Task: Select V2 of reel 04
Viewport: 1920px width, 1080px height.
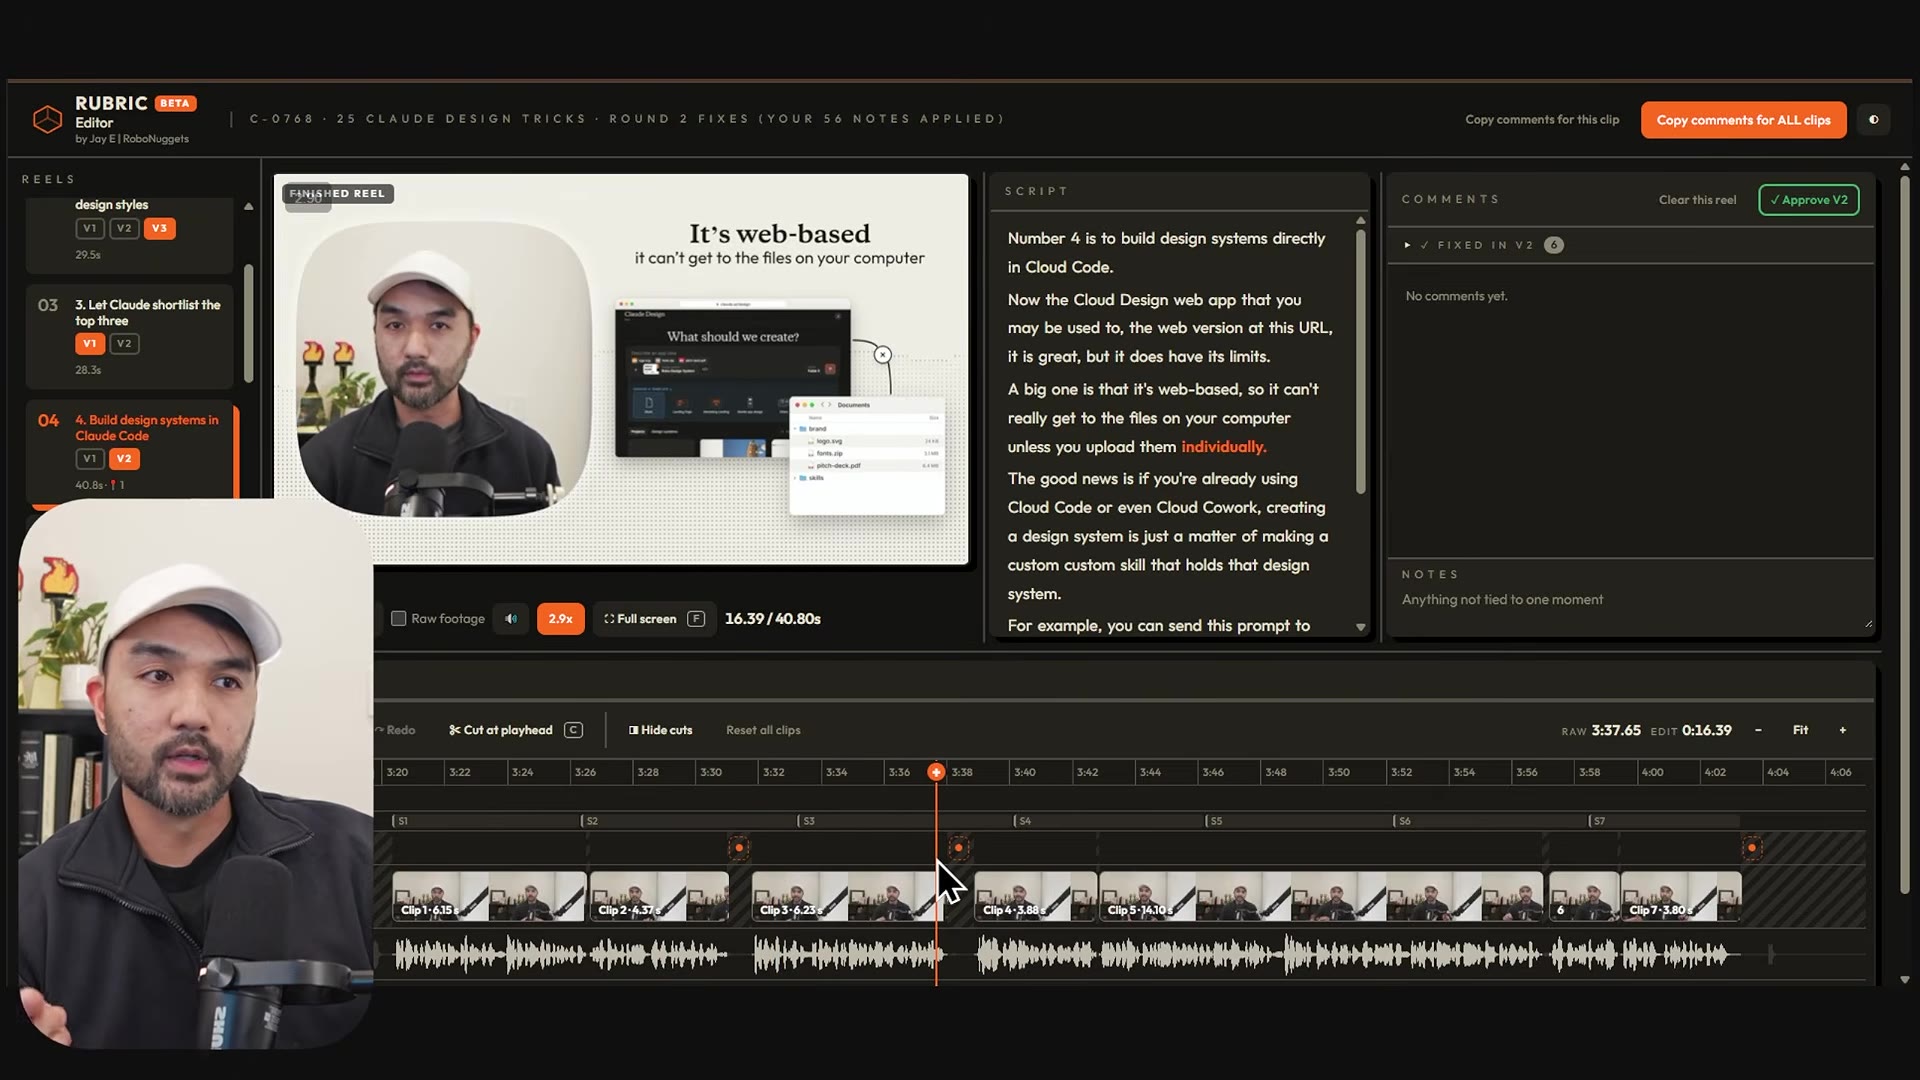Action: coord(124,458)
